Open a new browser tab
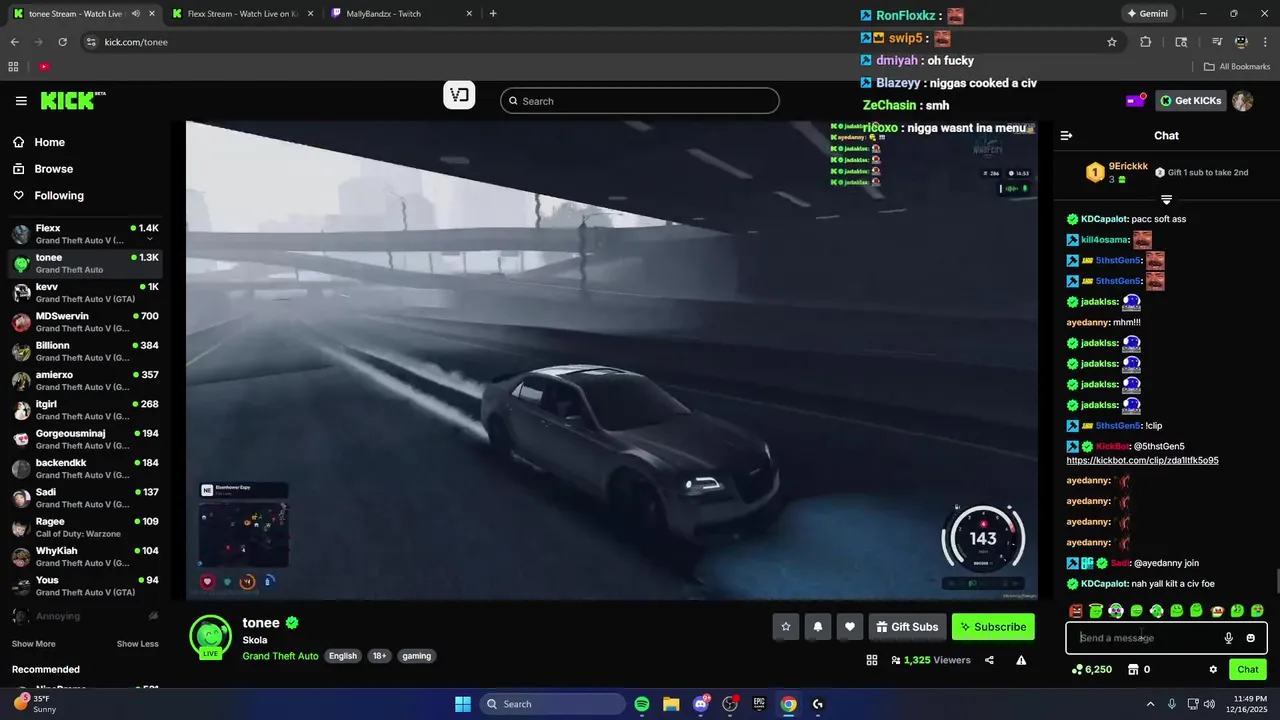This screenshot has width=1280, height=720. 493,14
